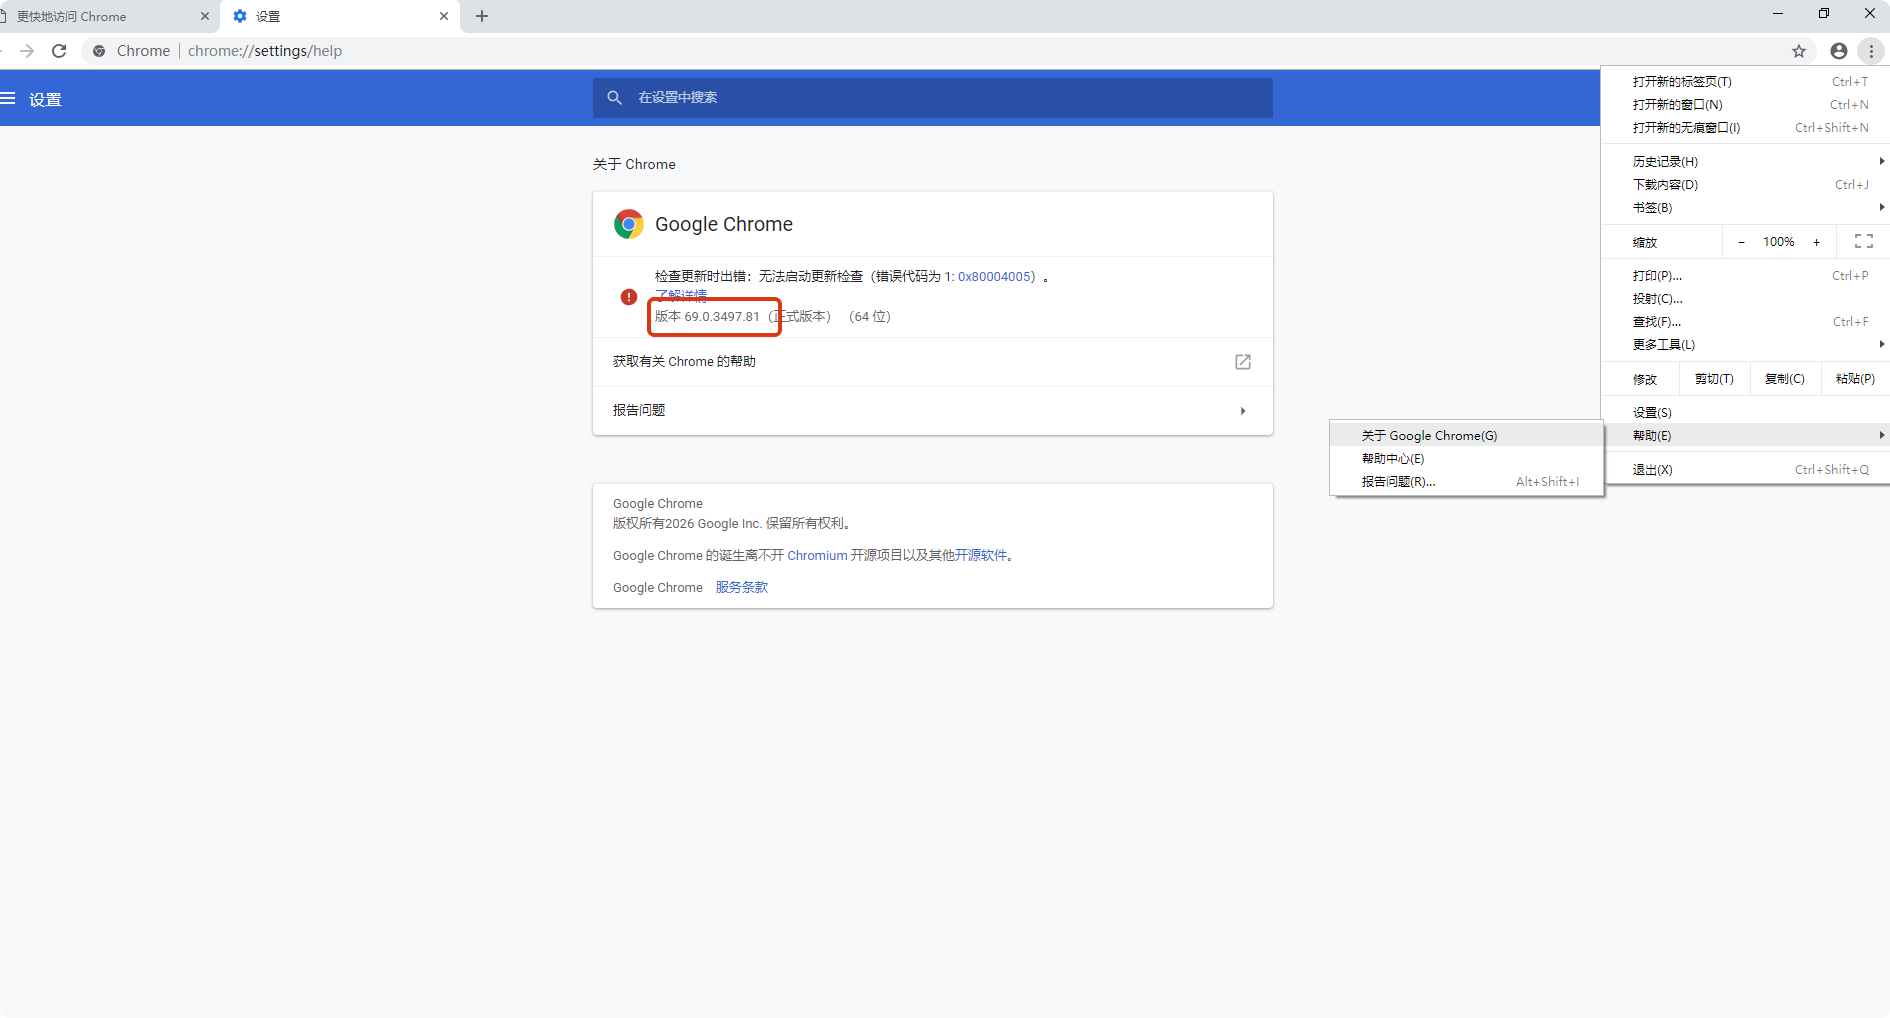
Task: Open the 服务条款 link
Action: point(742,588)
